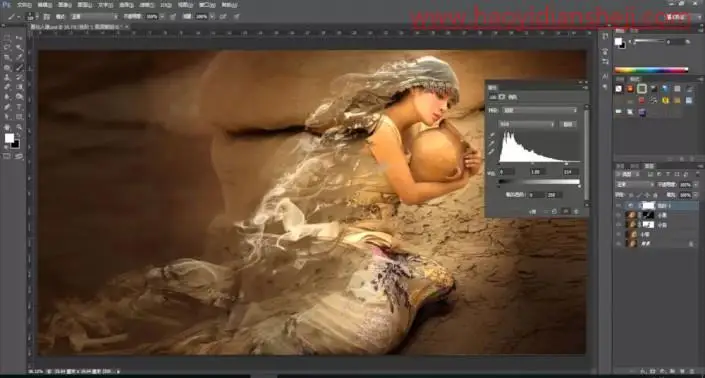705x378 pixels.
Task: Select the Clone Stamp tool
Action: click(x=7, y=77)
